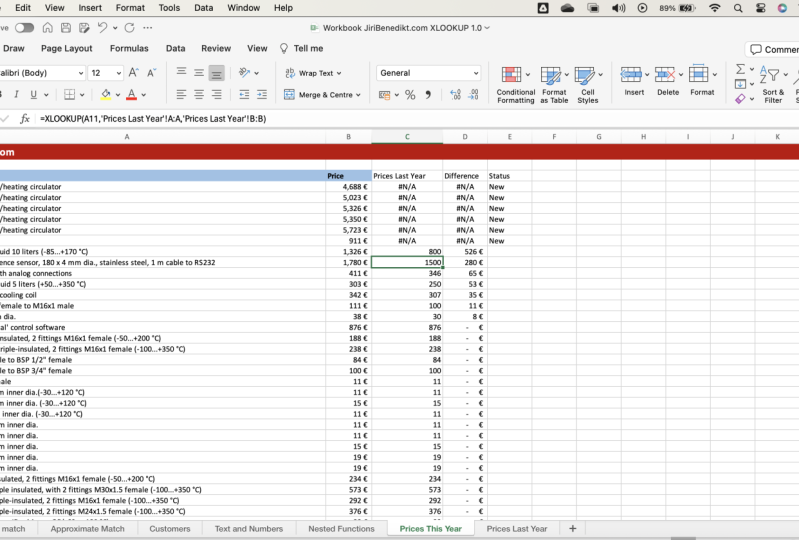This screenshot has width=799, height=540.
Task: Switch to Nested Functions sheet
Action: (x=341, y=529)
